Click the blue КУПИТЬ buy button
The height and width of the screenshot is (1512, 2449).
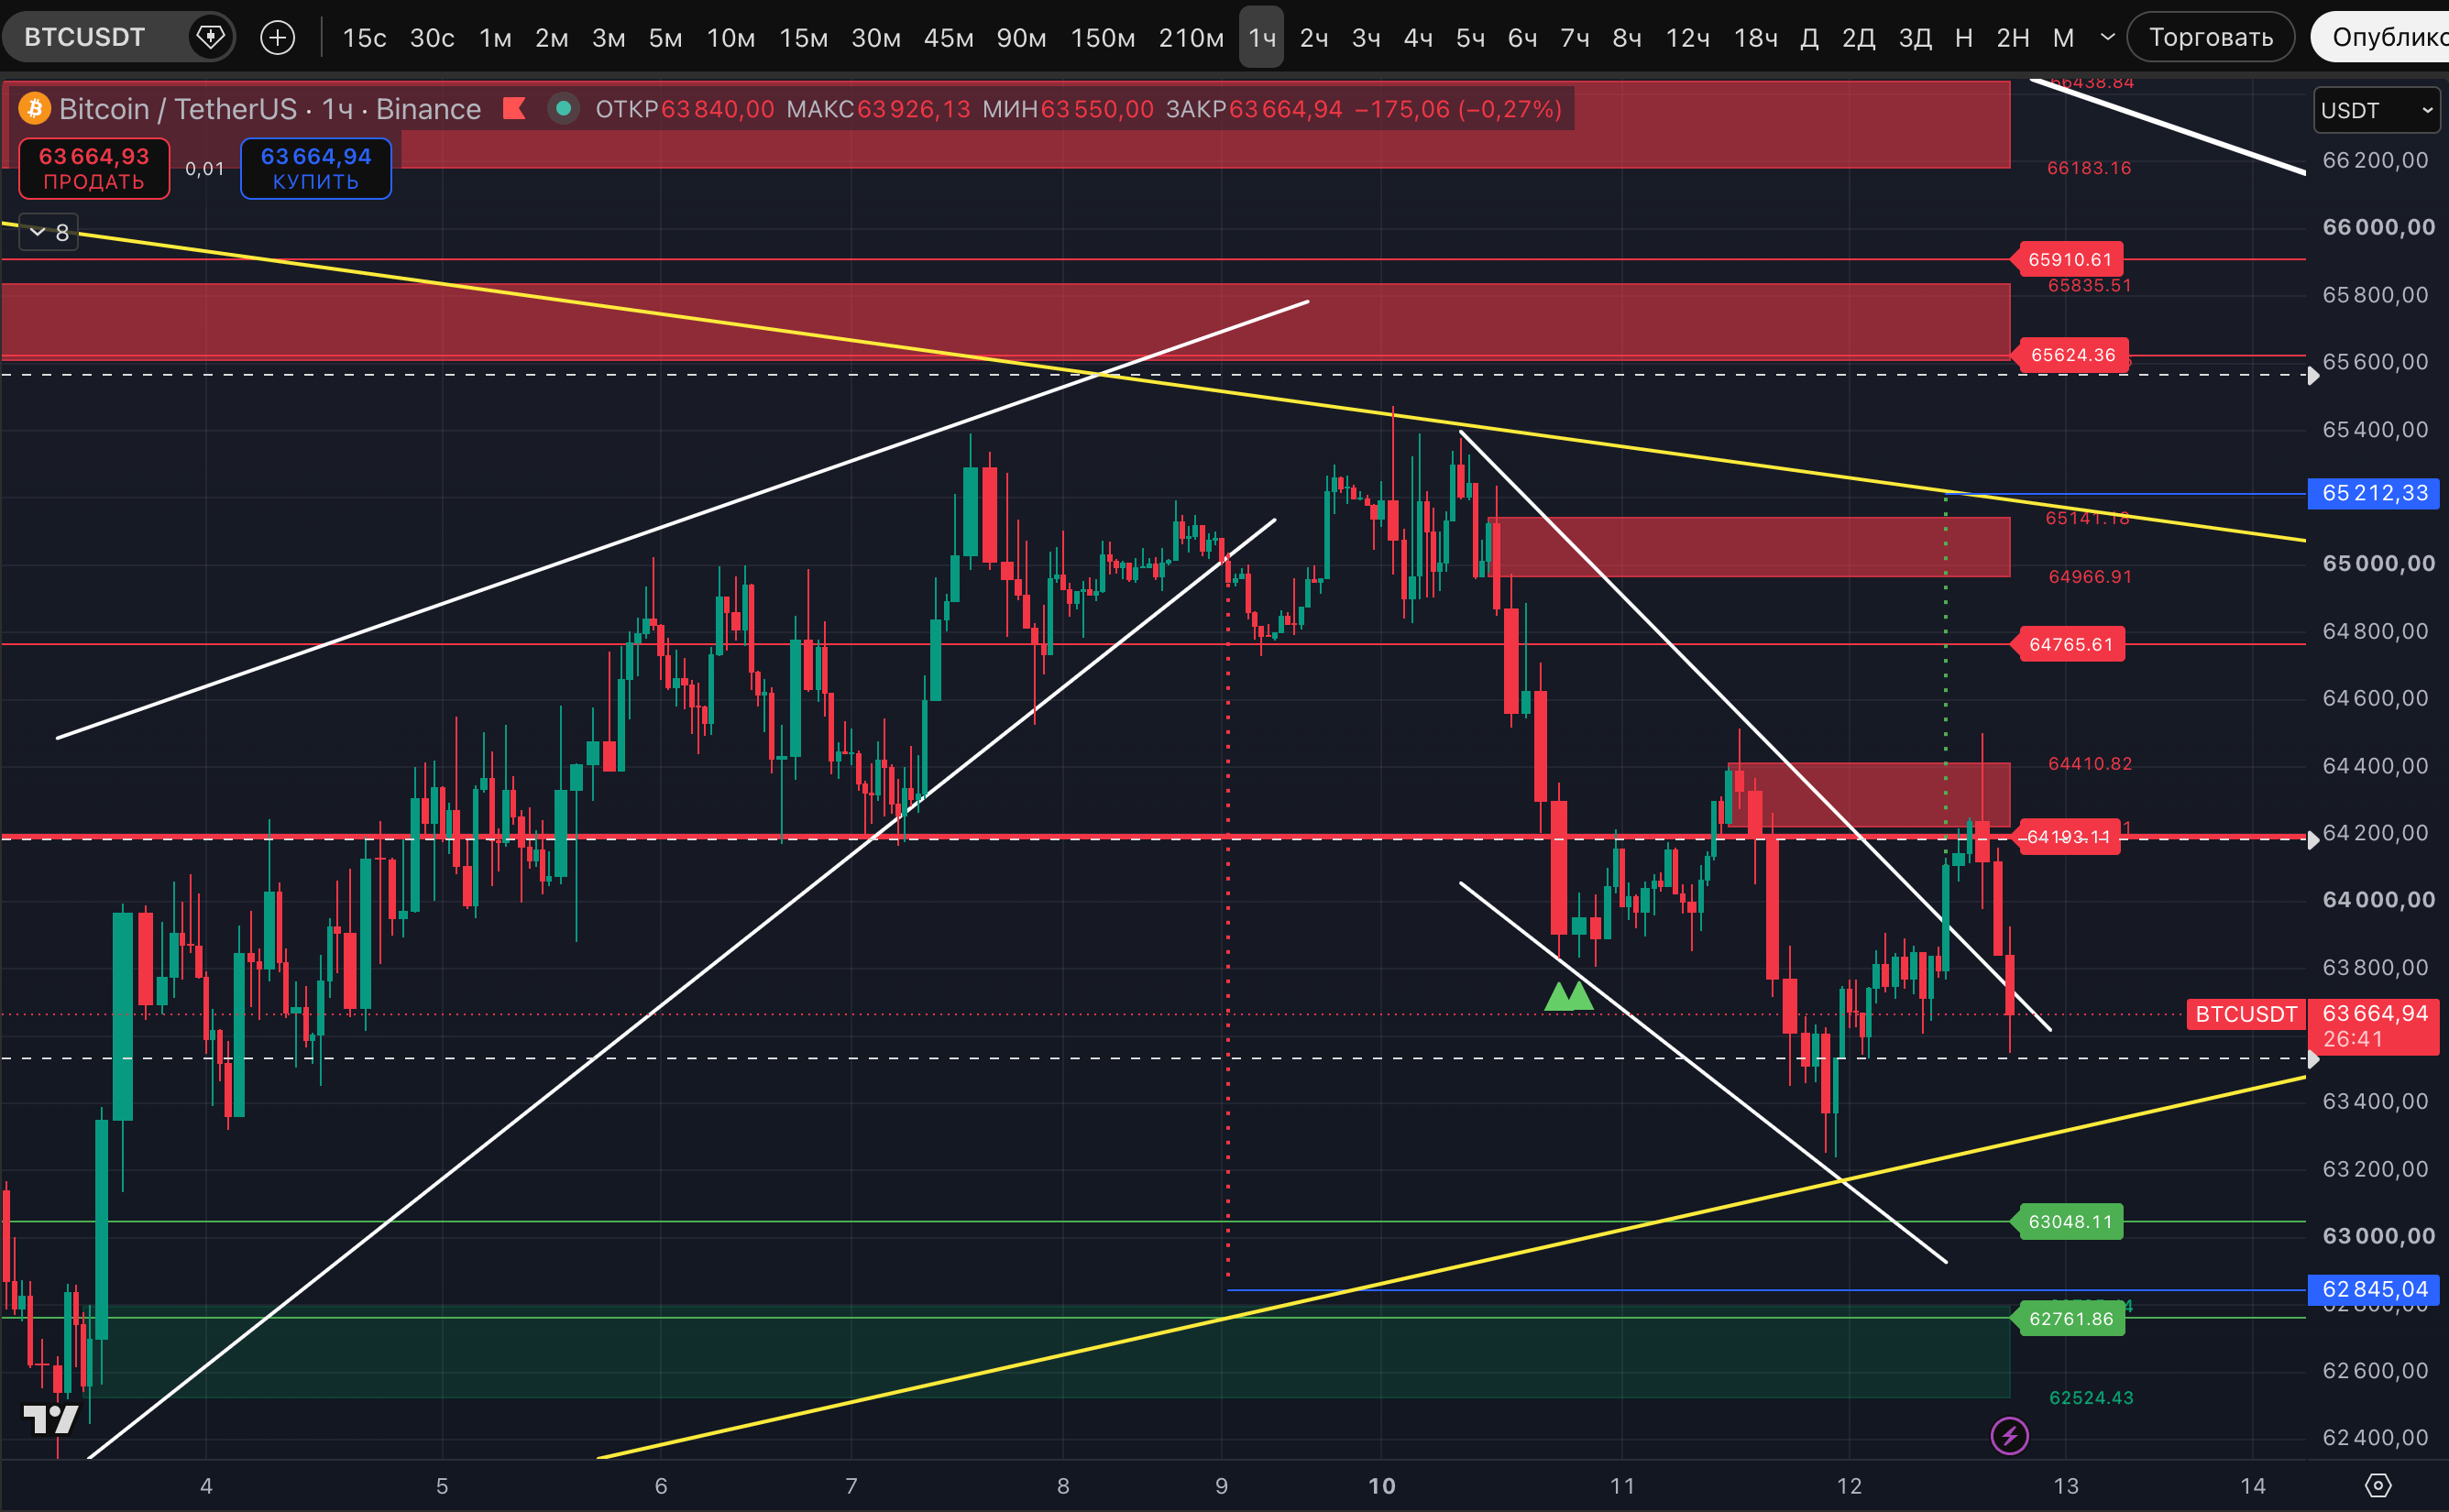316,169
